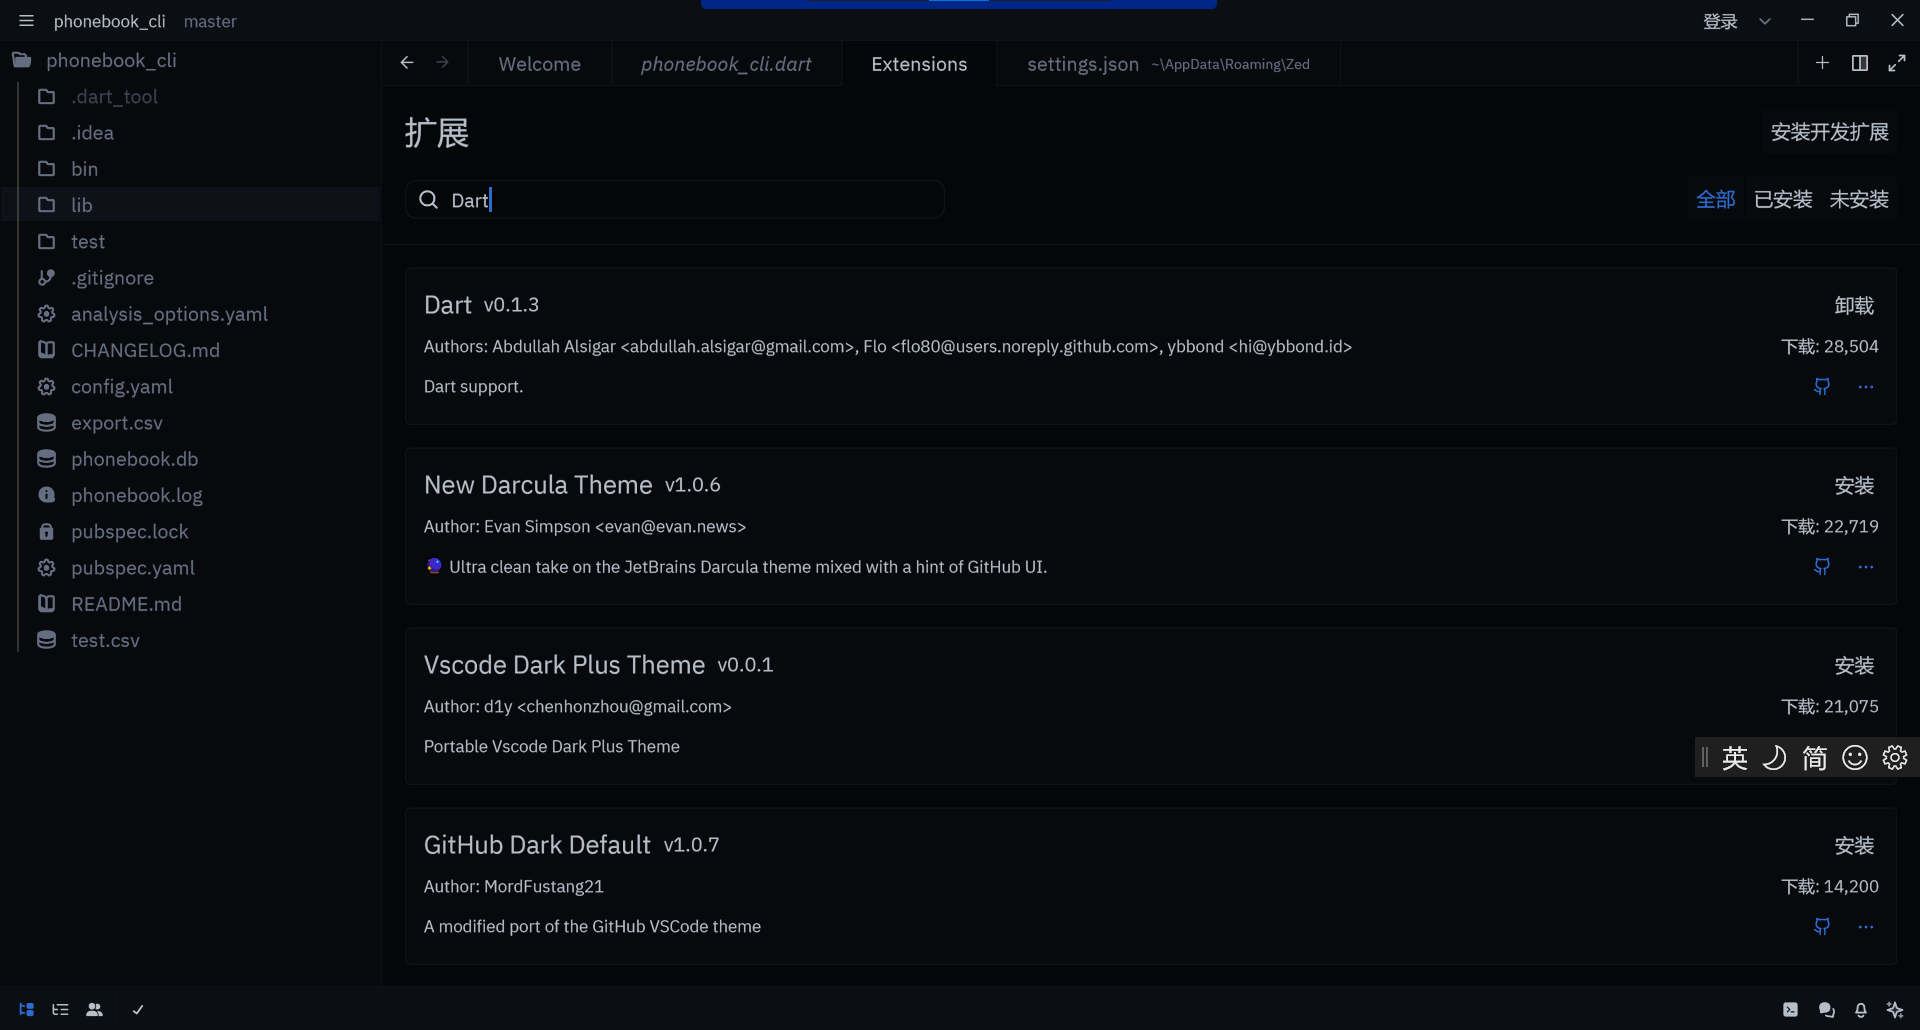Go back with the left arrow
This screenshot has width=1920, height=1030.
pos(407,63)
